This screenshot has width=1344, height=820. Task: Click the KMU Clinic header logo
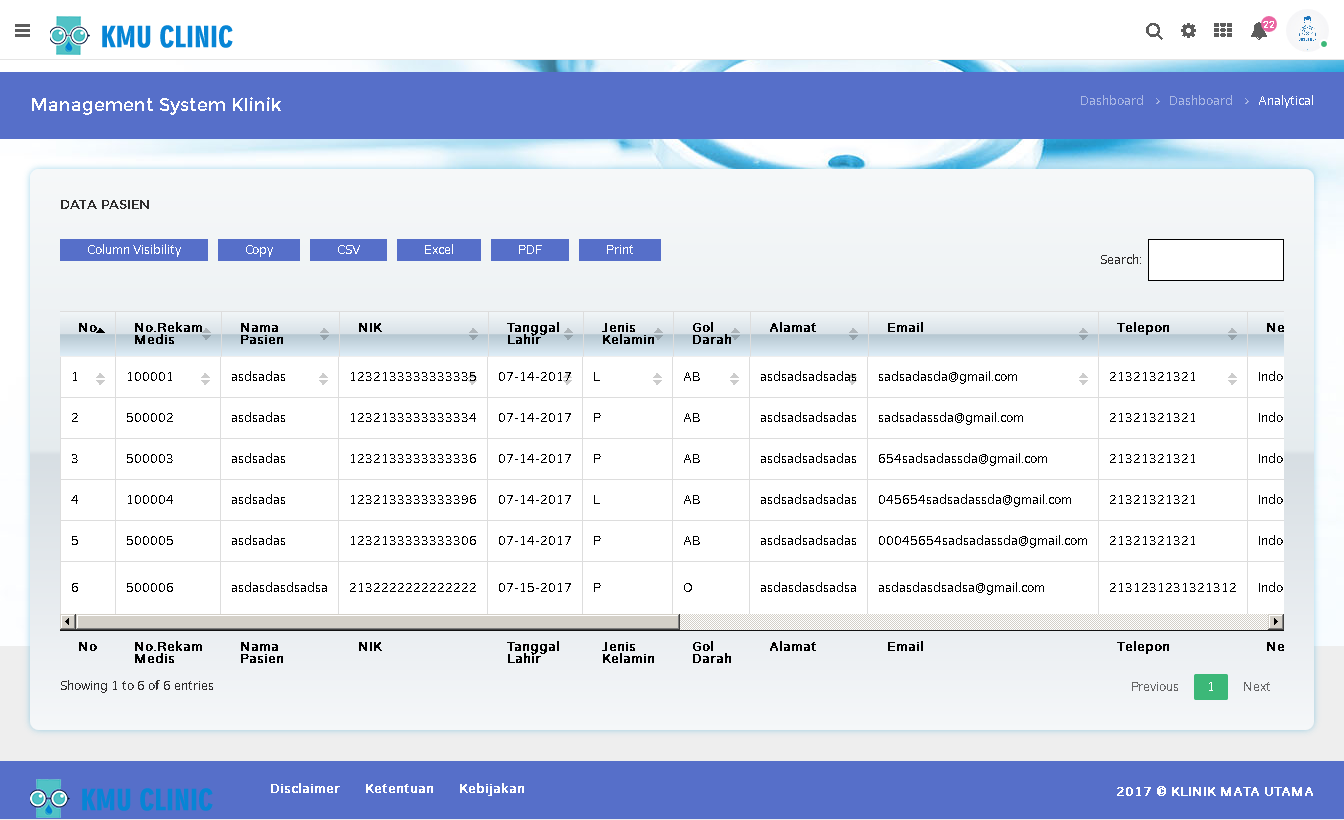pyautogui.click(x=141, y=36)
